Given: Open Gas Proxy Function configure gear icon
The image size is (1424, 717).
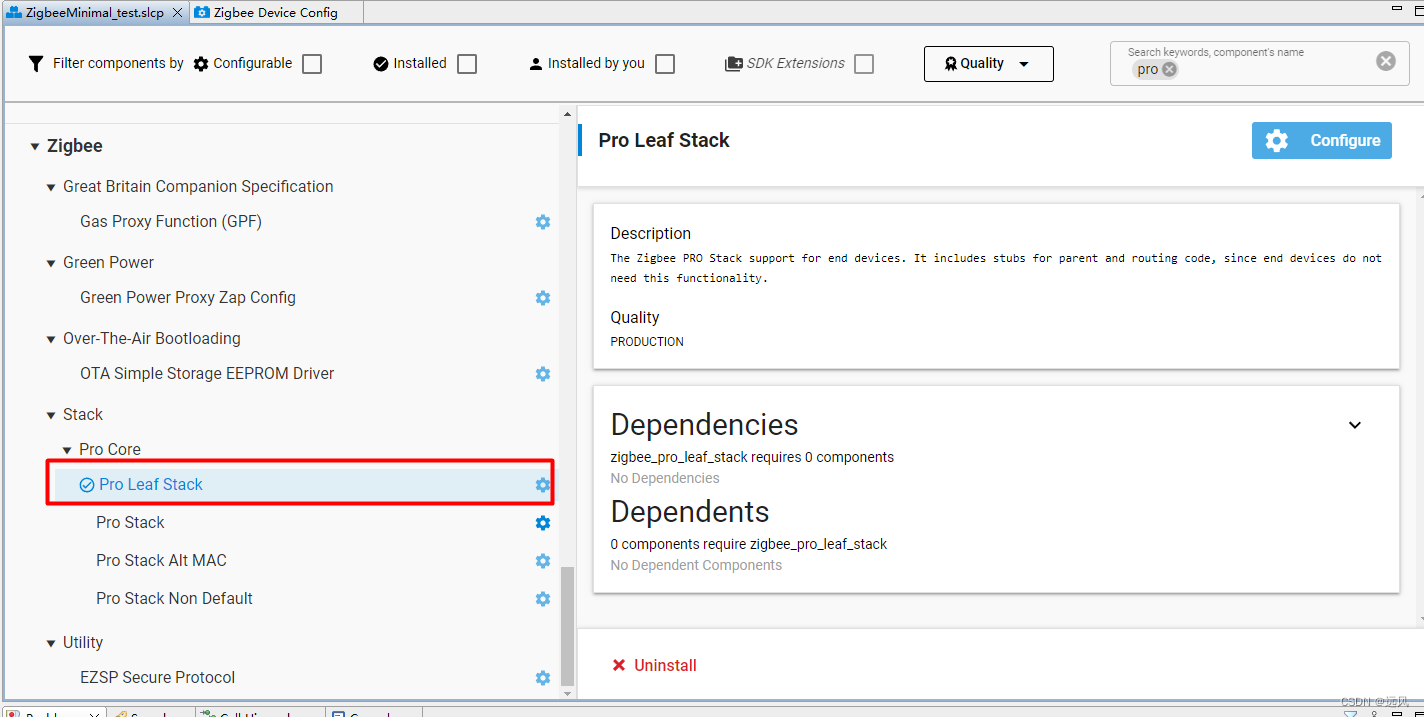Looking at the screenshot, I should (x=542, y=222).
